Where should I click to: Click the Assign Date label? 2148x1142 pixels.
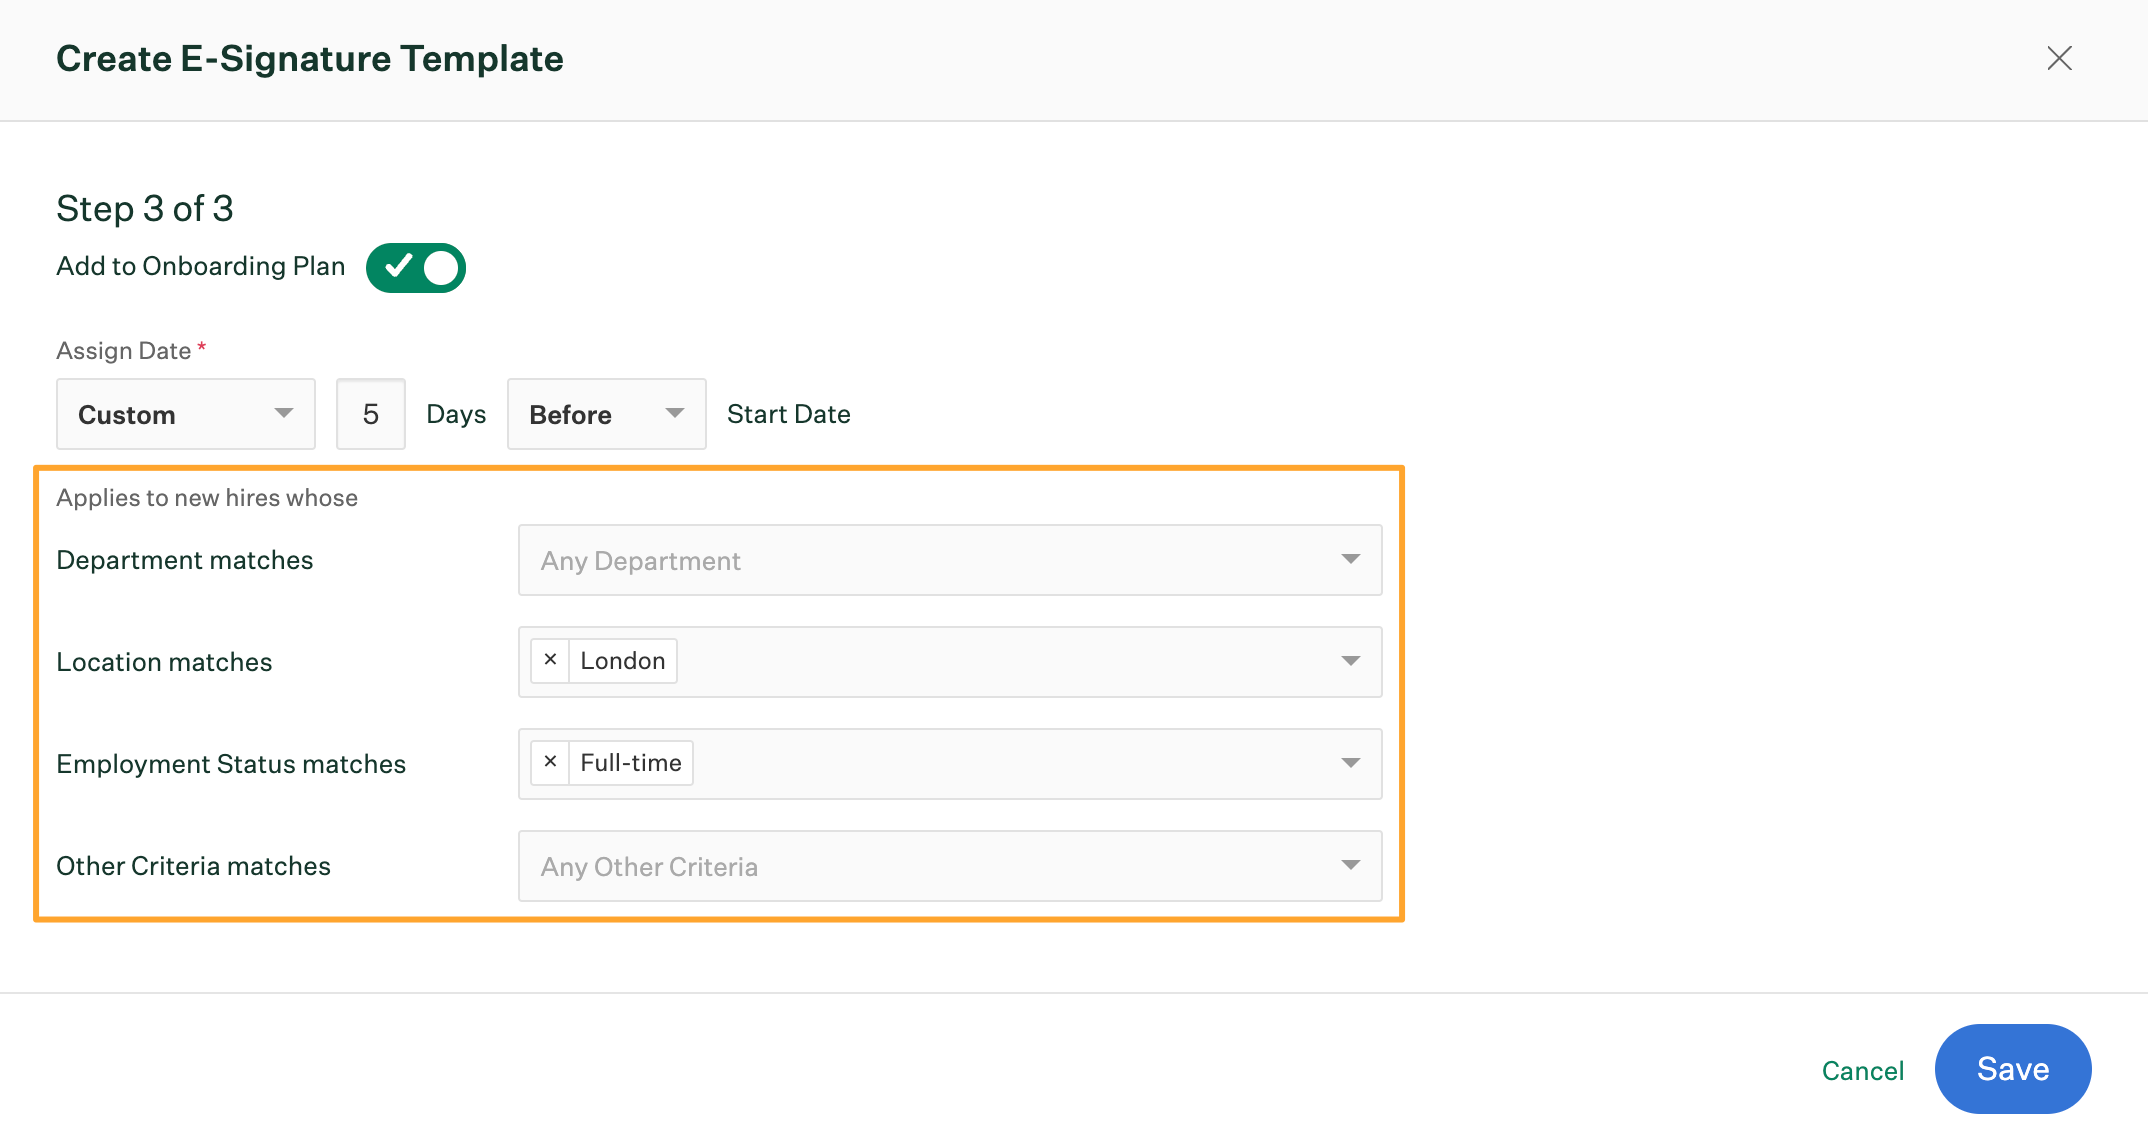(124, 351)
